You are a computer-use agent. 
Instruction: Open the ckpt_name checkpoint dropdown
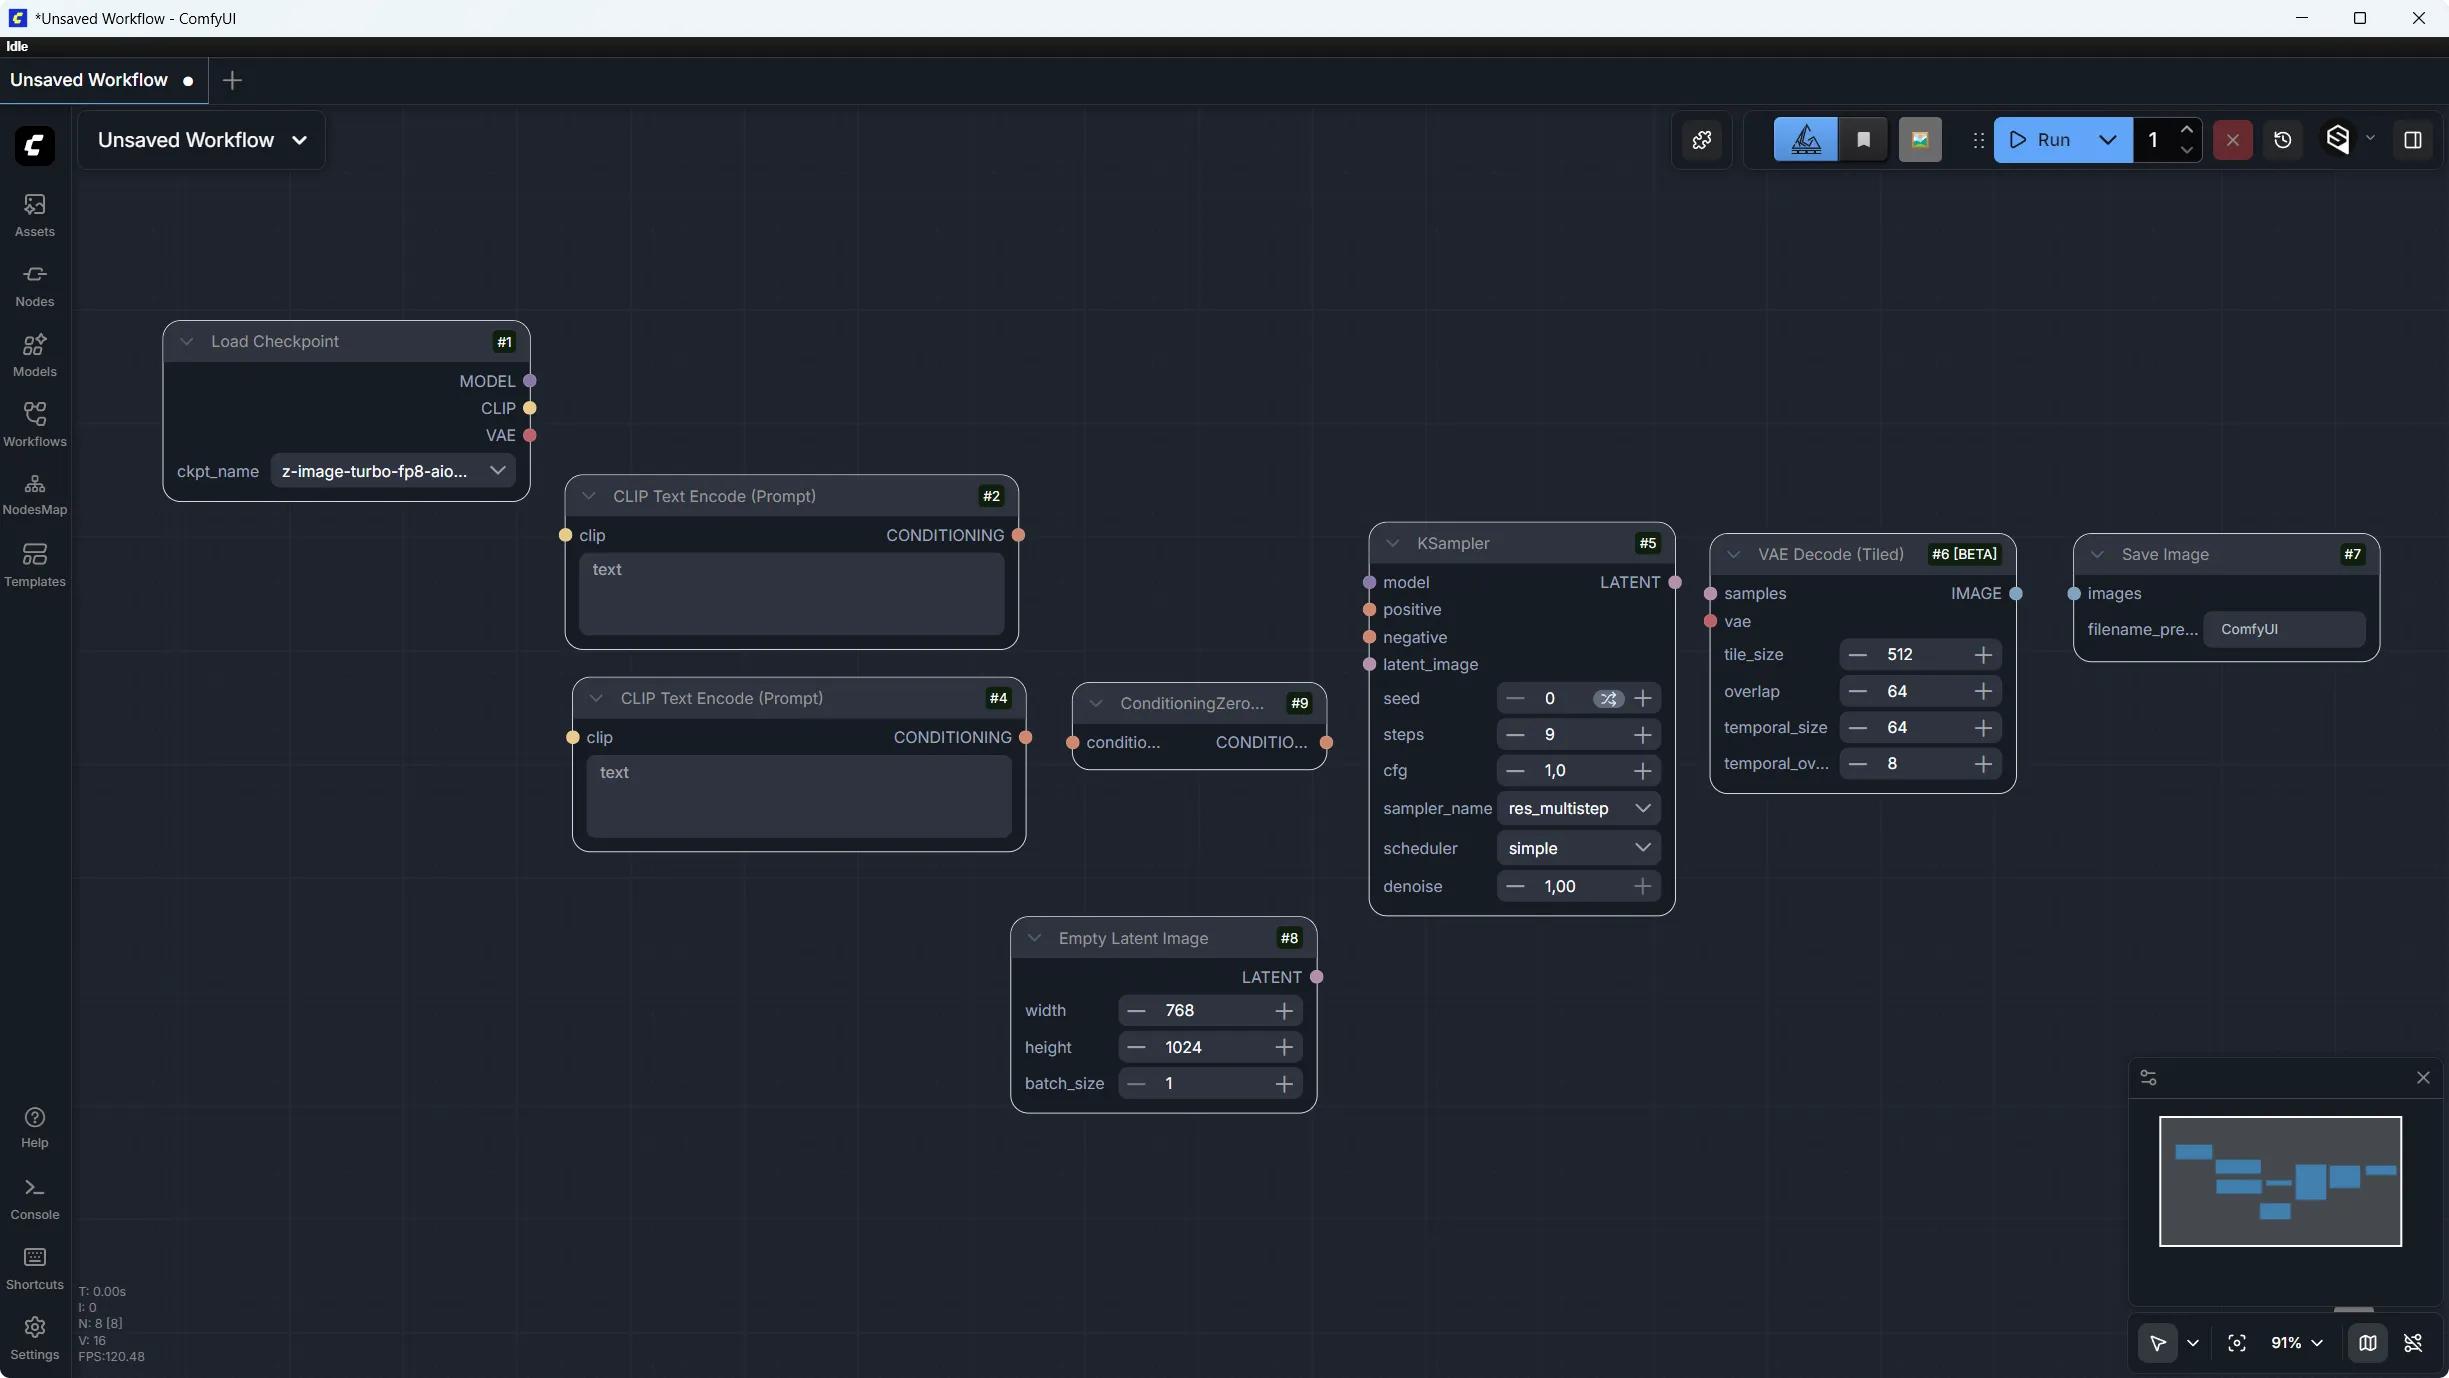[393, 471]
